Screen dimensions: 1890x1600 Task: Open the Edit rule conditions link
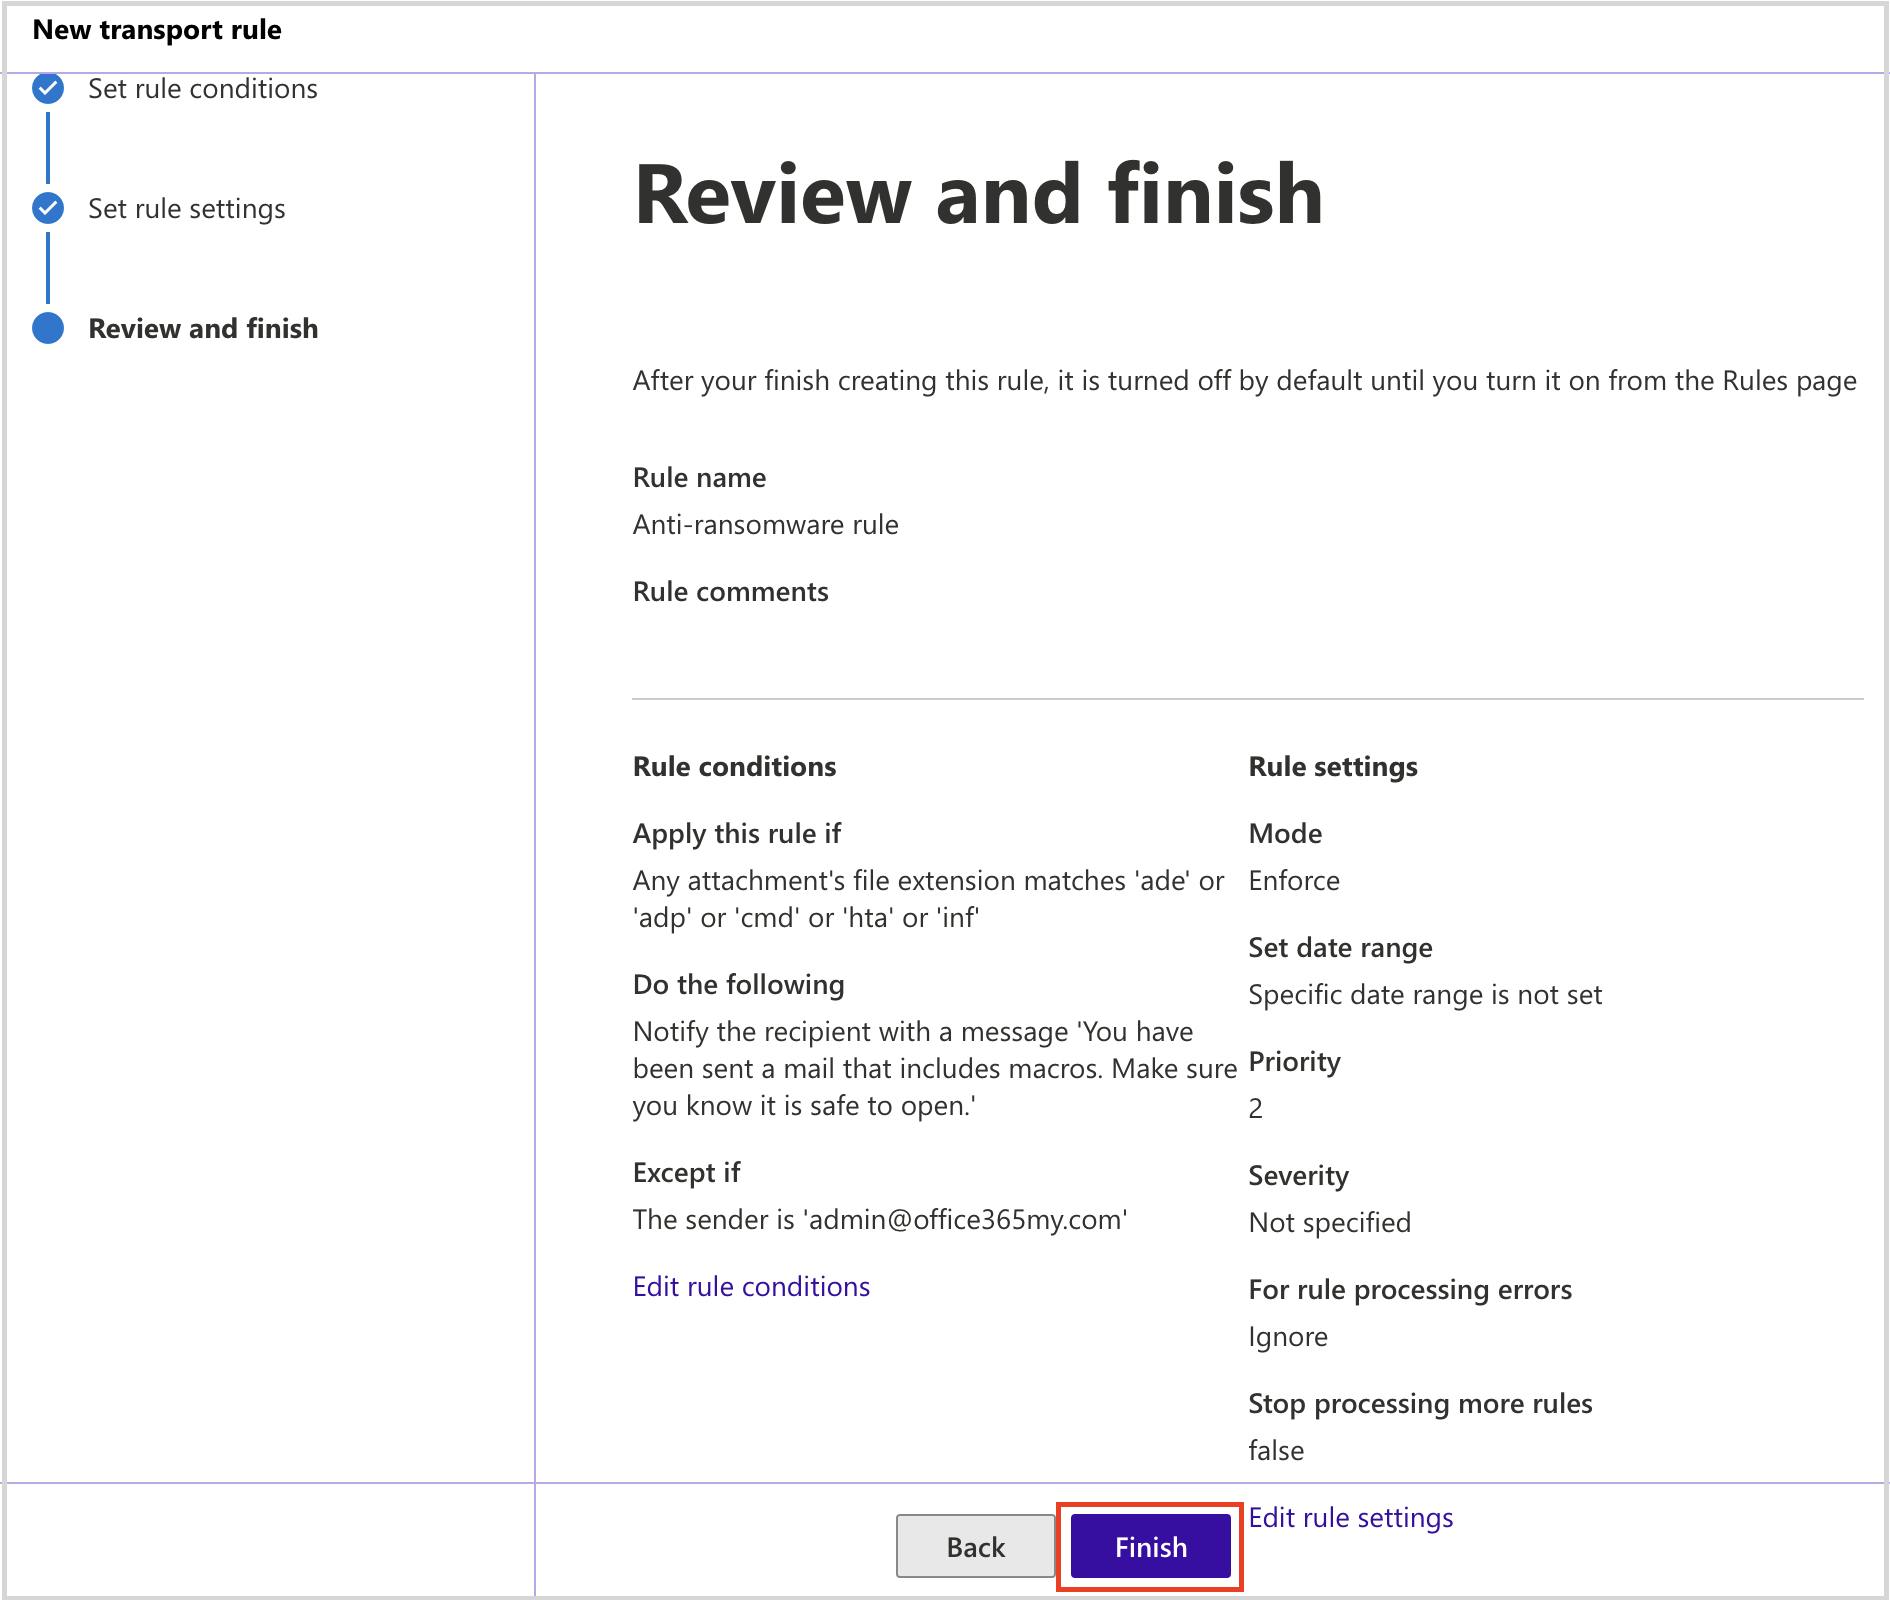(751, 1286)
